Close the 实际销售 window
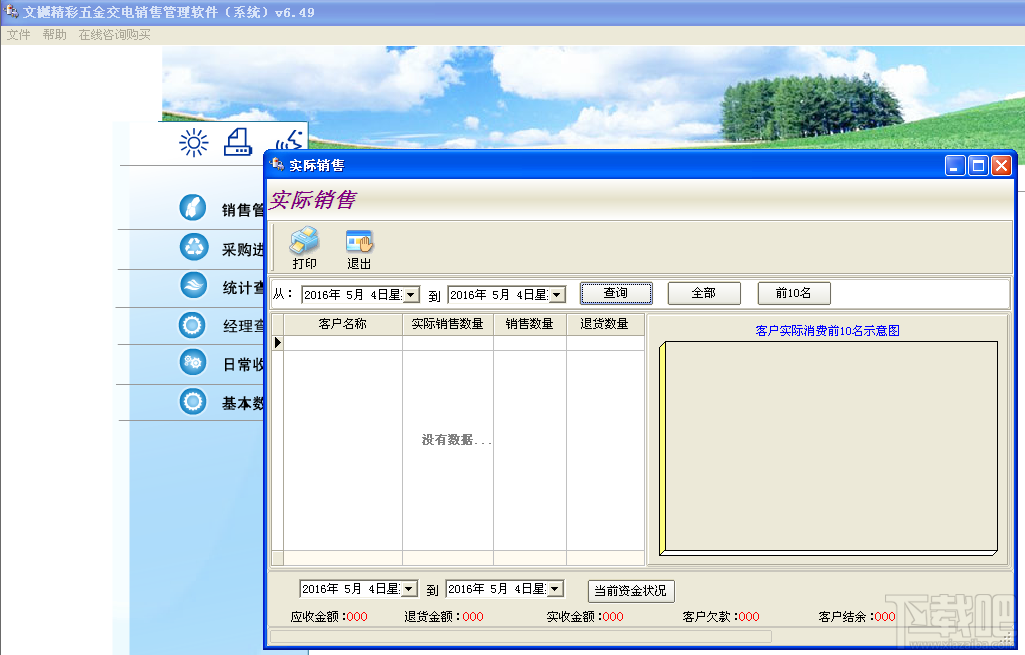The height and width of the screenshot is (655, 1025). (x=1001, y=165)
